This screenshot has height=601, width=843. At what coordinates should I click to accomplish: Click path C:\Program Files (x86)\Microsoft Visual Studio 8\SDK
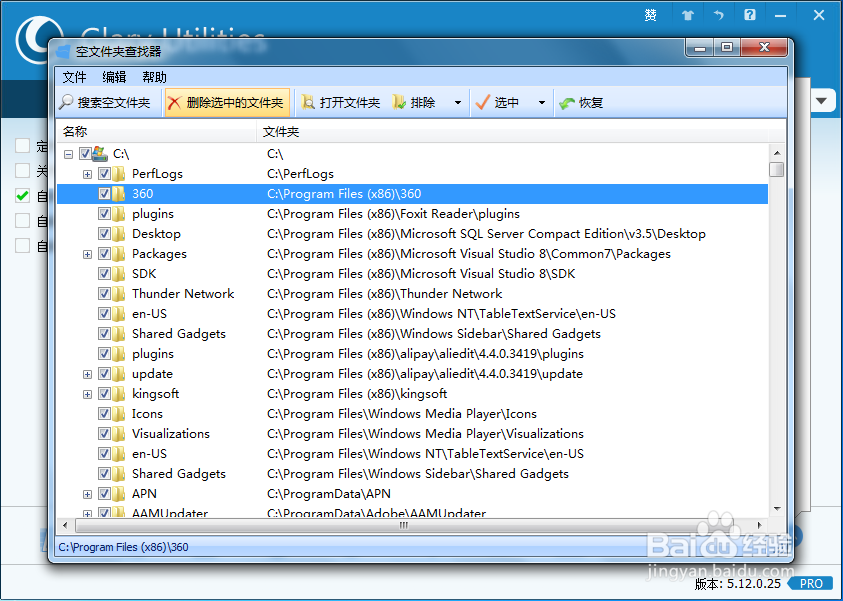(421, 274)
